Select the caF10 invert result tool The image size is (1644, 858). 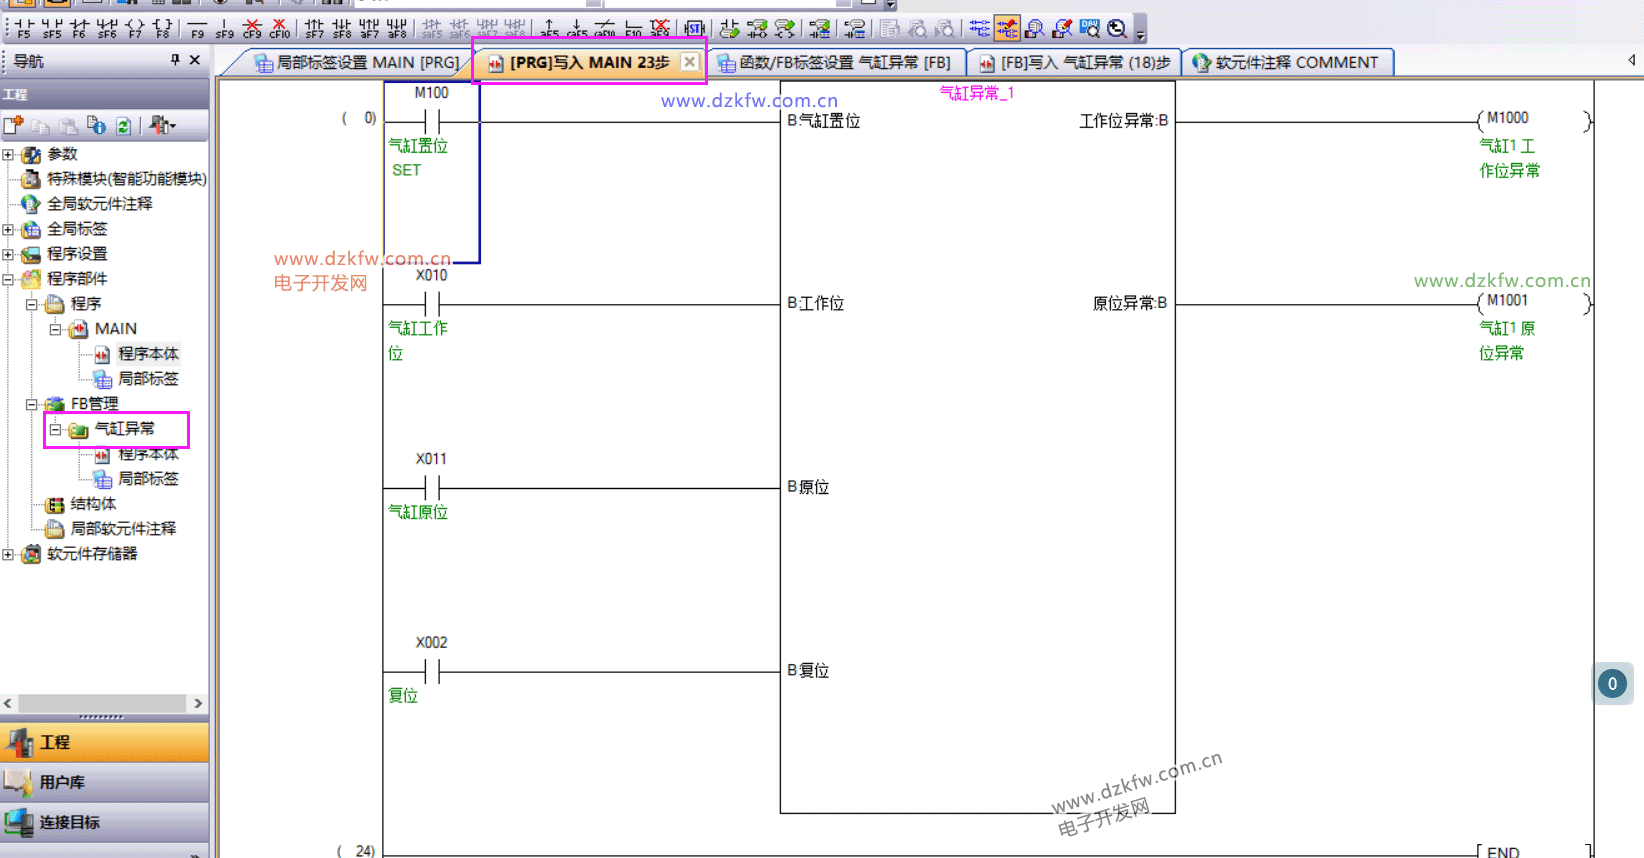(605, 28)
